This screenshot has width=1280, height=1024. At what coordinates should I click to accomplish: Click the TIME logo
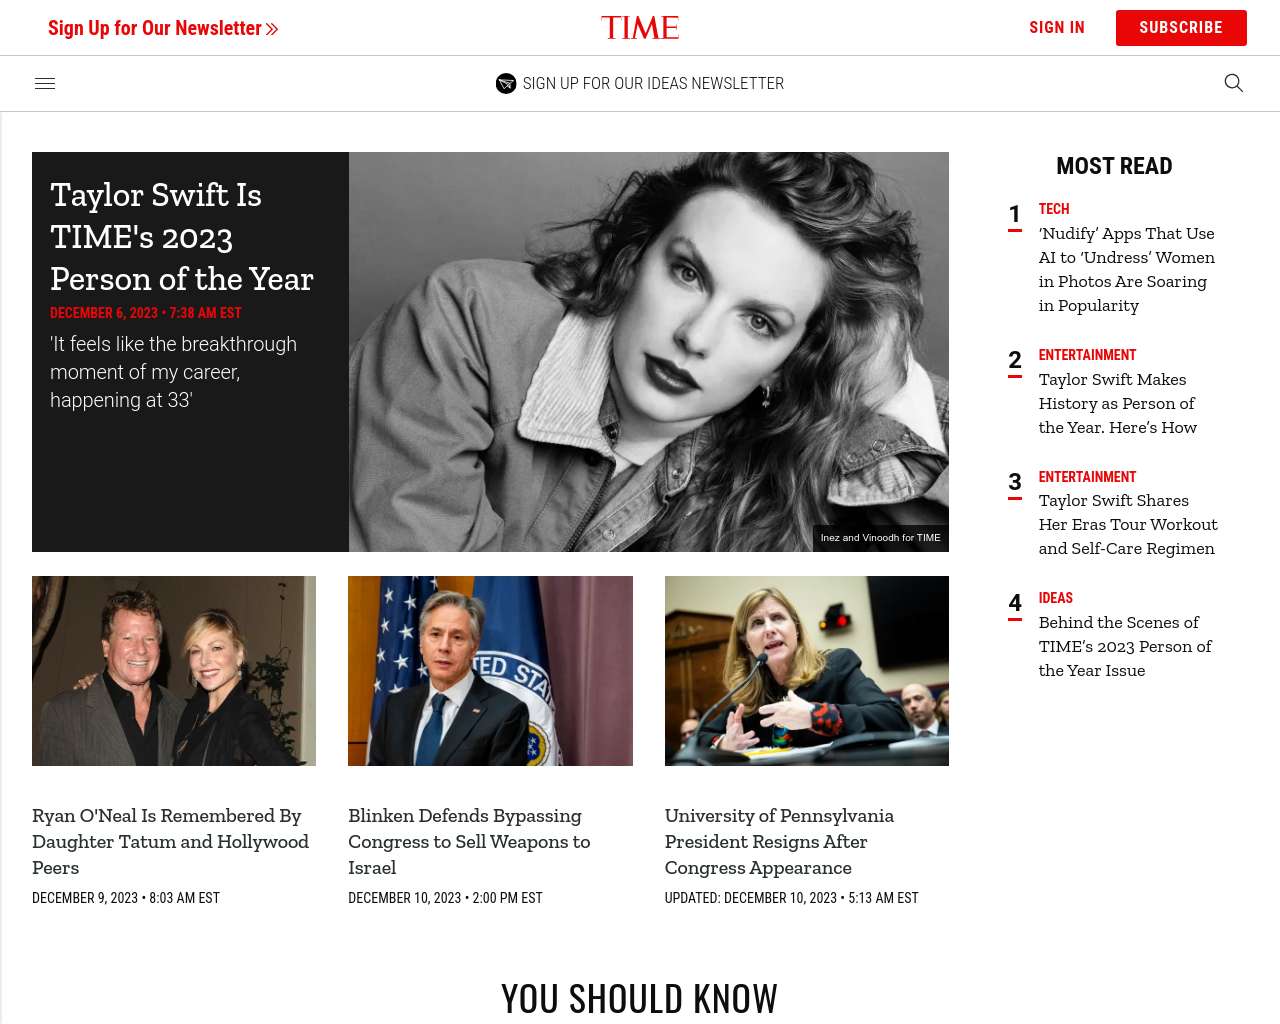coord(640,28)
